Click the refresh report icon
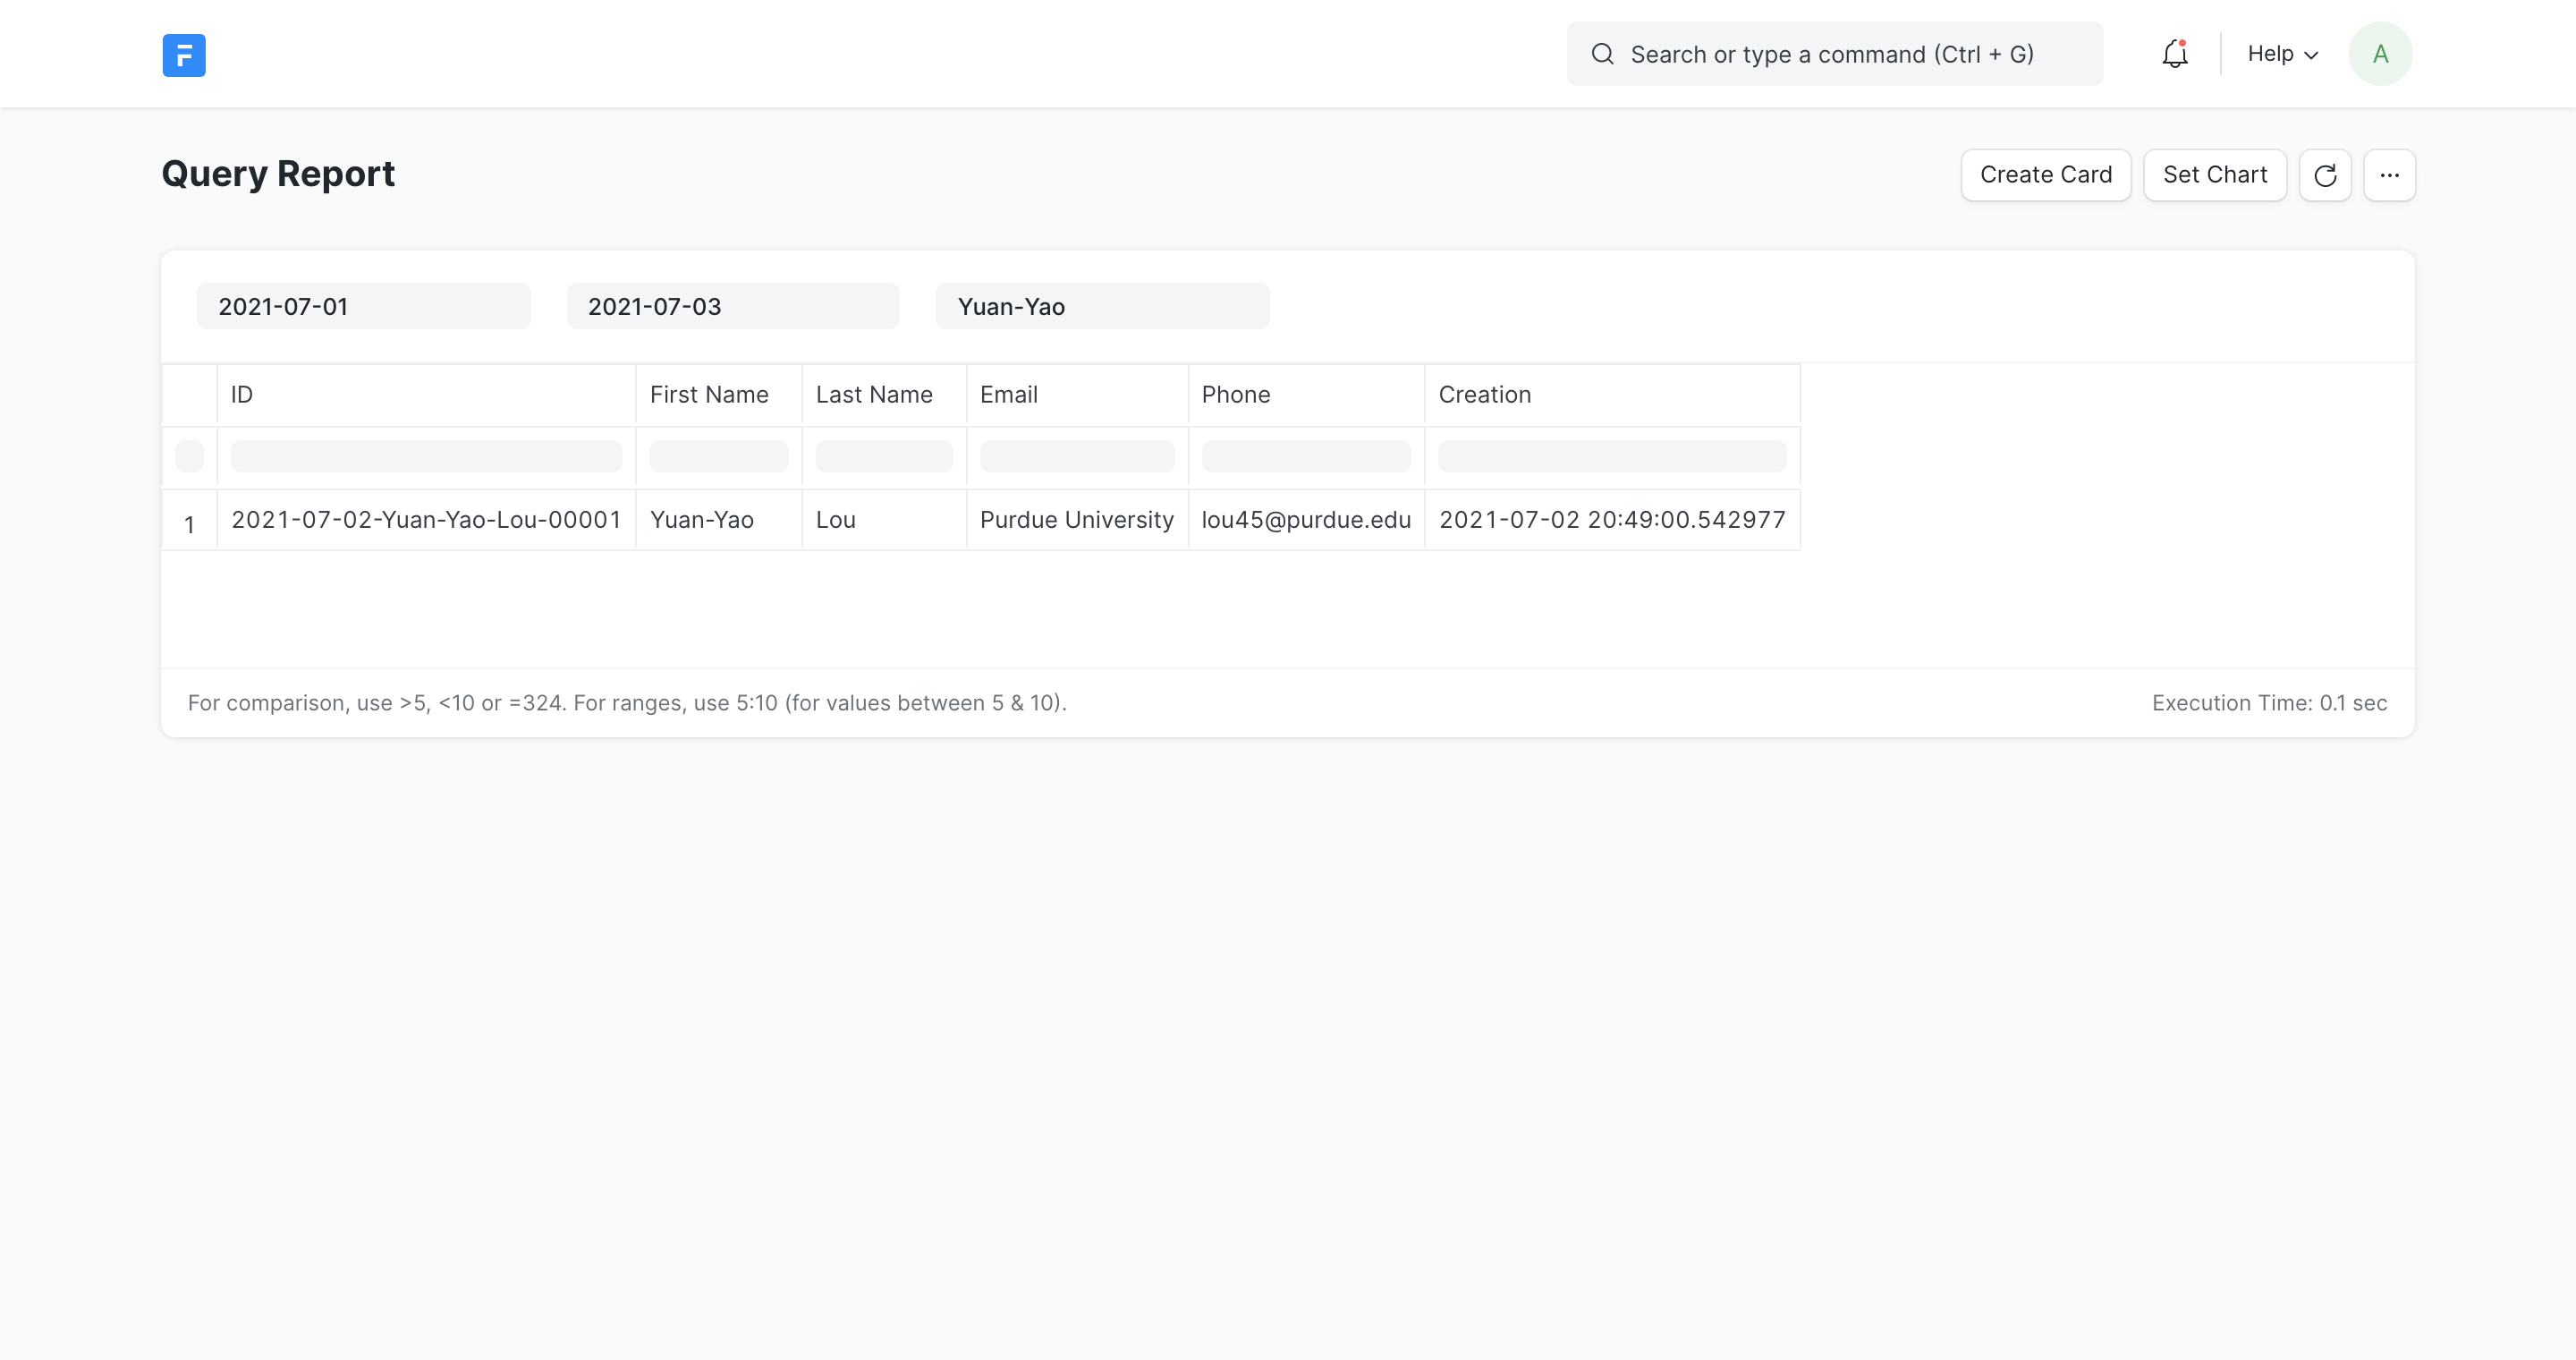Screen dimensions: 2576x1360 pos(2324,175)
